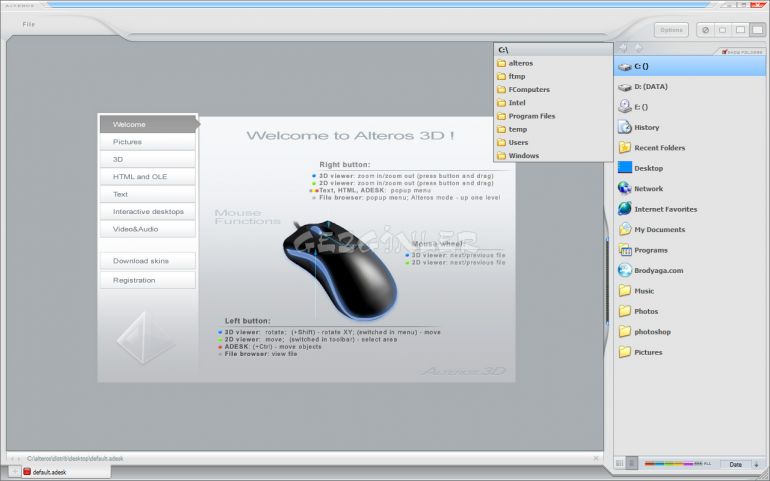Open the Programs item

coord(689,251)
